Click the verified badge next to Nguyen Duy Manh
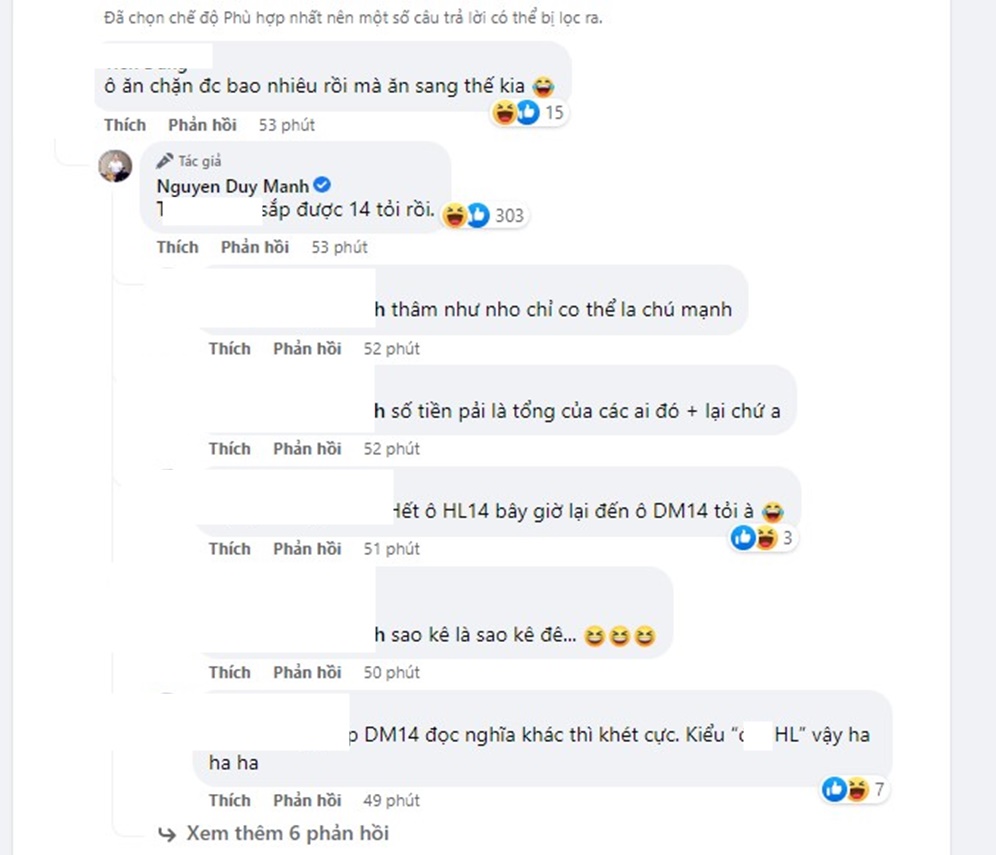996x855 pixels. [x=322, y=185]
